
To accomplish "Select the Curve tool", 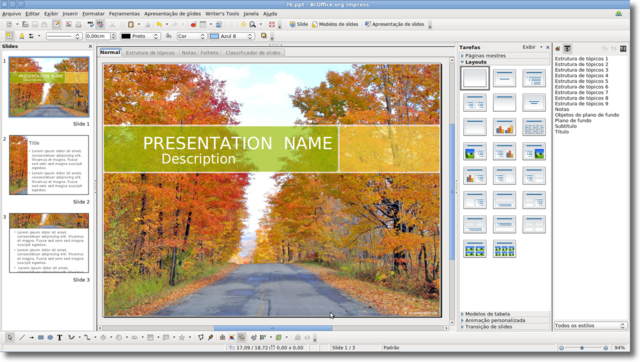I will point(71,338).
